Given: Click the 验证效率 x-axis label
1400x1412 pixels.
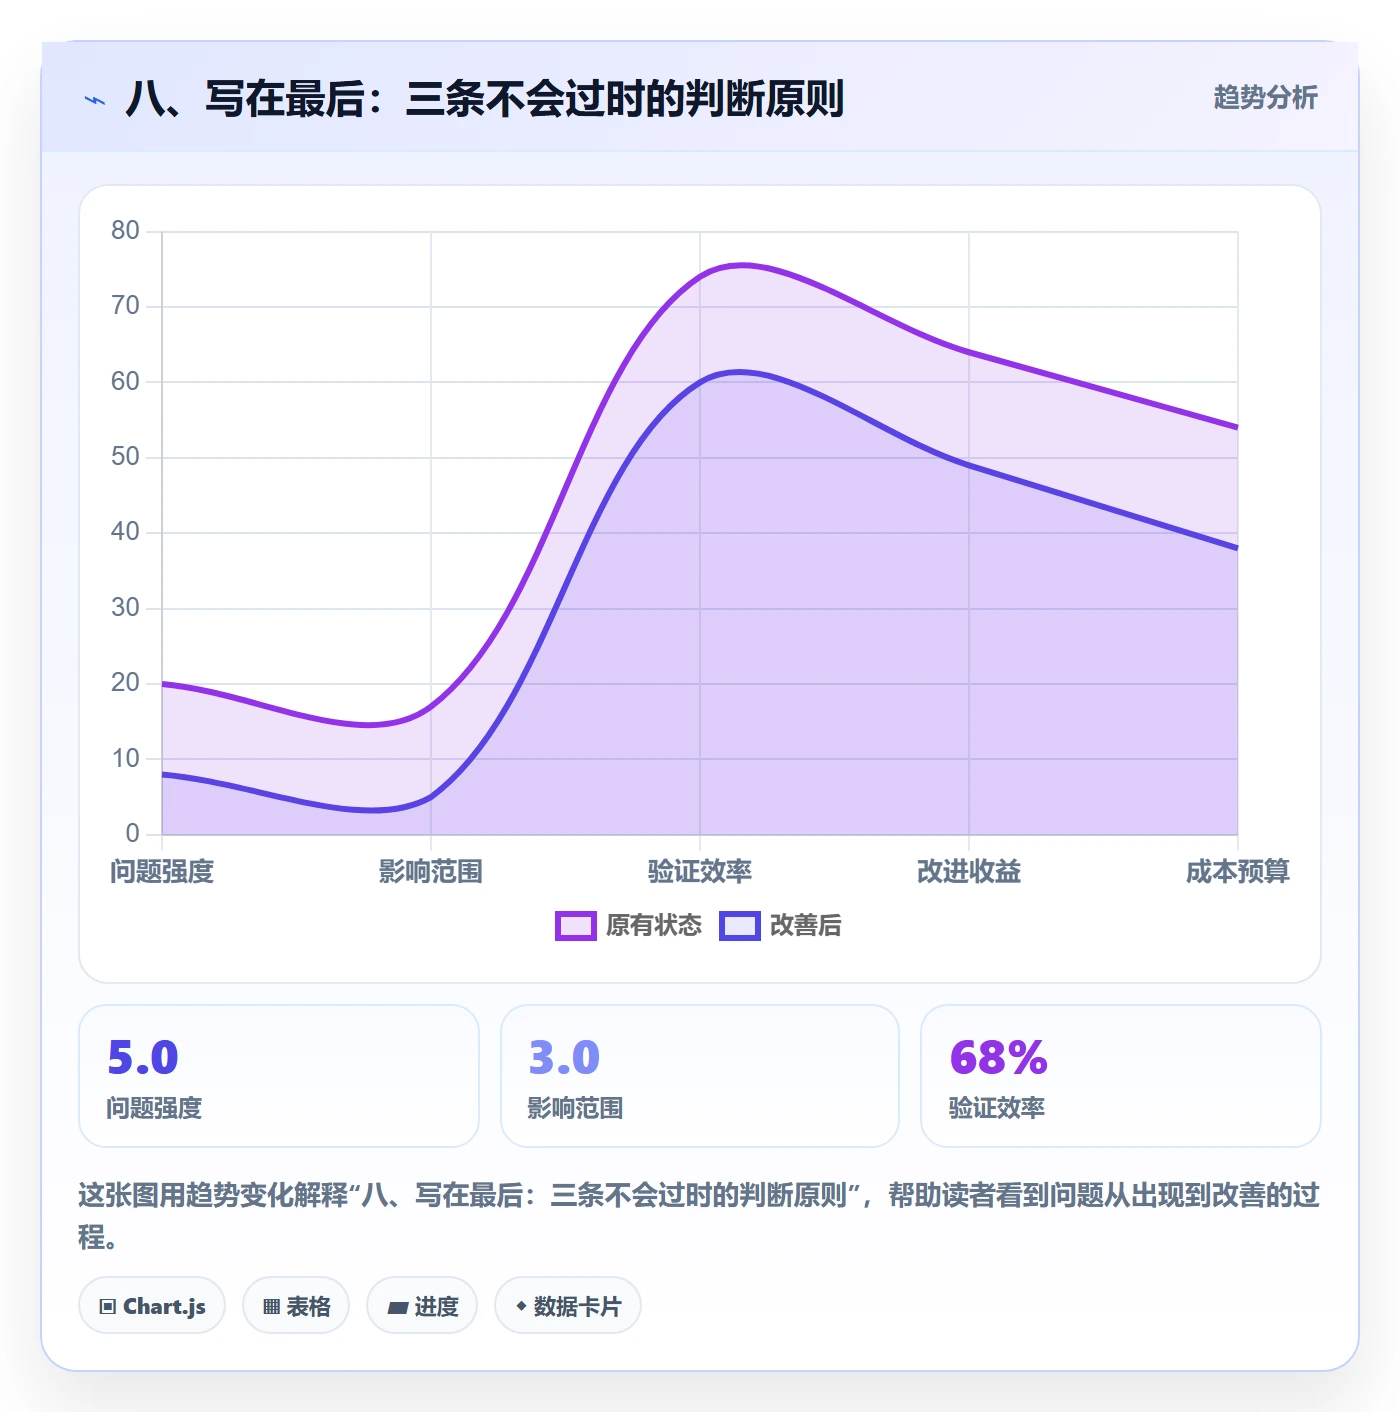Looking at the screenshot, I should click(x=700, y=871).
